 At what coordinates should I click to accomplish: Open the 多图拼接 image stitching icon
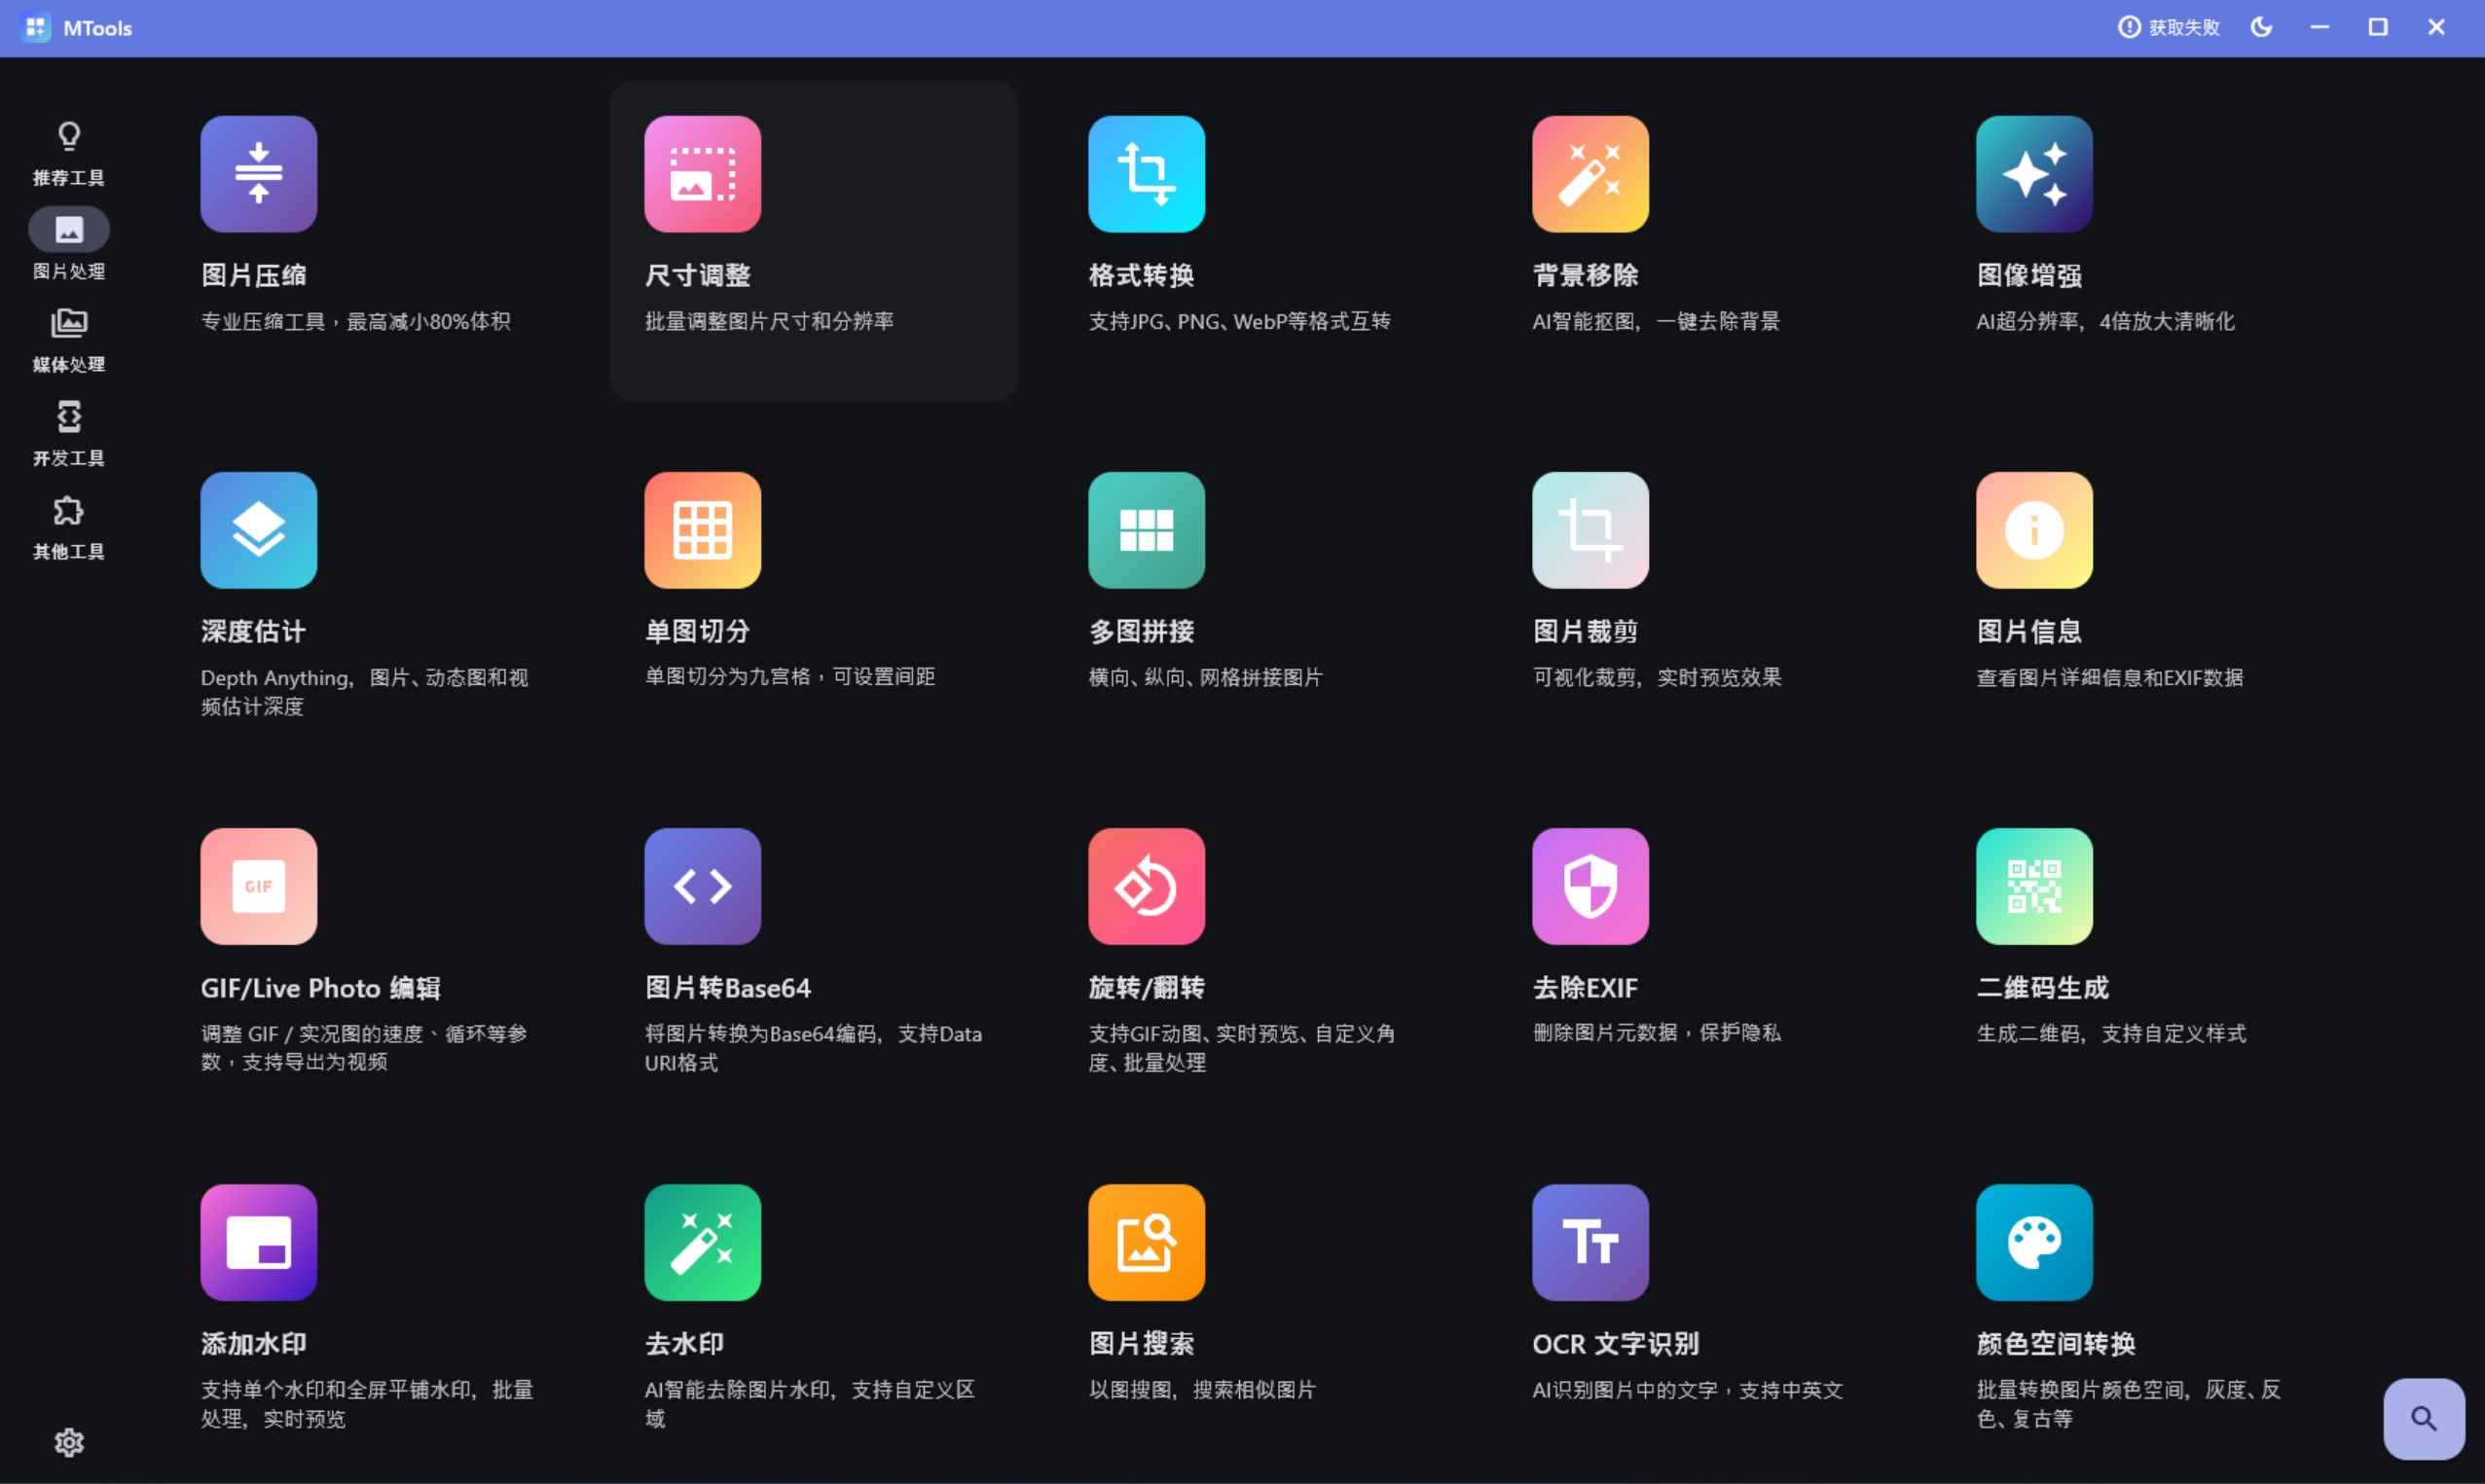(1146, 530)
